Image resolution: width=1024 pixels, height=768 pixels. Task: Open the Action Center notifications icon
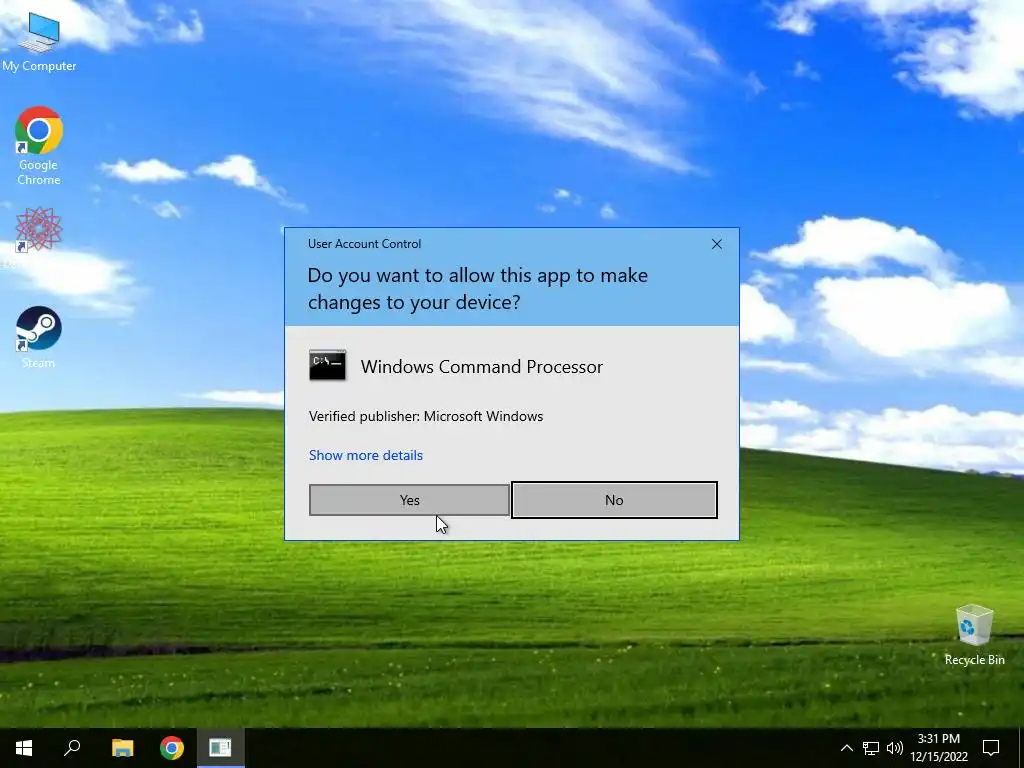pyautogui.click(x=991, y=748)
